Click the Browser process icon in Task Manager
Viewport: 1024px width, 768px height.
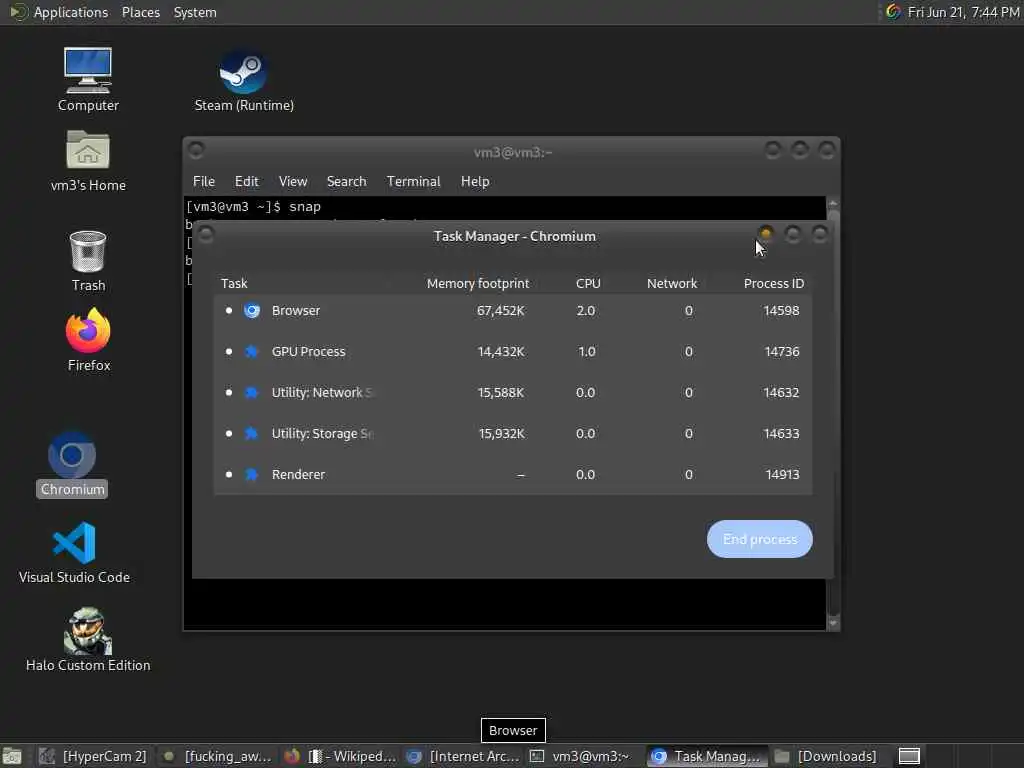pyautogui.click(x=252, y=311)
